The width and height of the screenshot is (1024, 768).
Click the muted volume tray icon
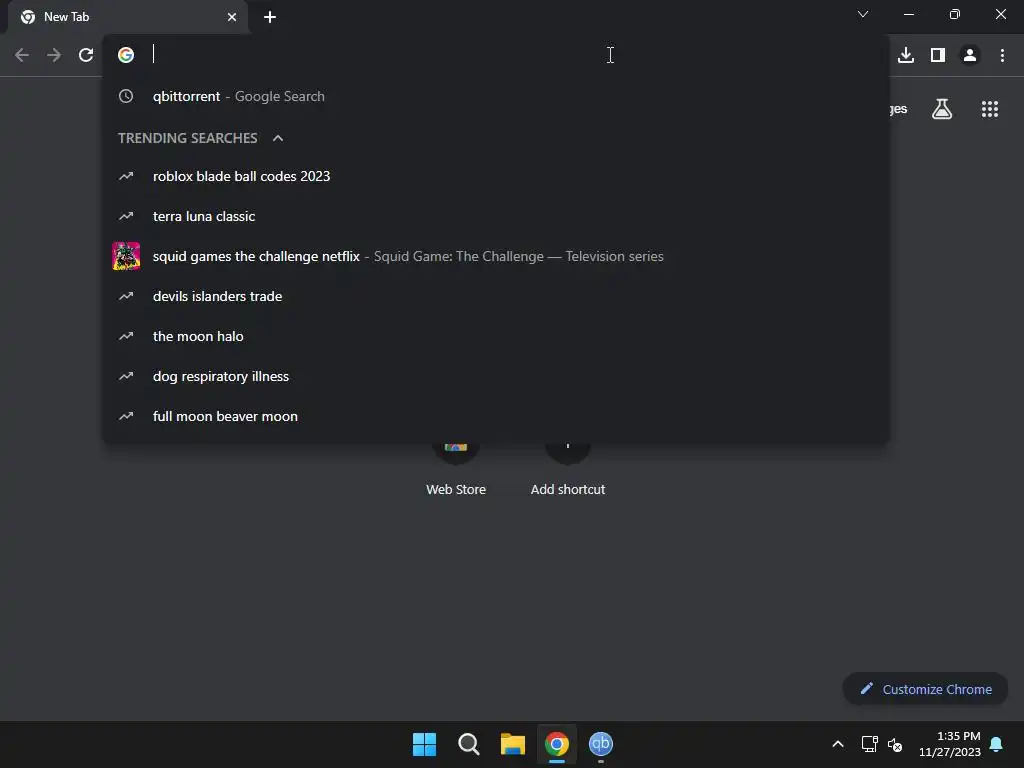pyautogui.click(x=895, y=744)
